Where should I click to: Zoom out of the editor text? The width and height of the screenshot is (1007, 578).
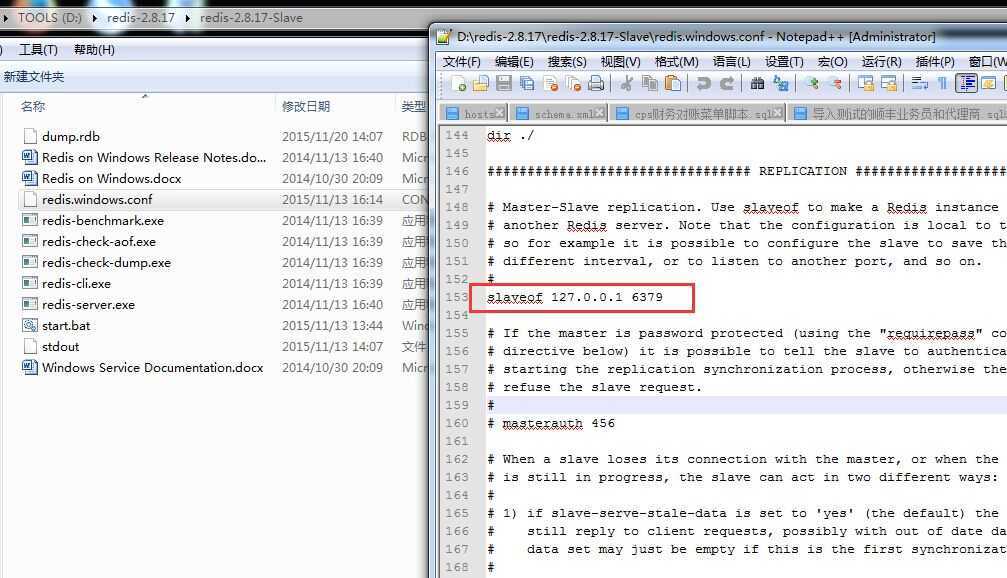pyautogui.click(x=836, y=83)
